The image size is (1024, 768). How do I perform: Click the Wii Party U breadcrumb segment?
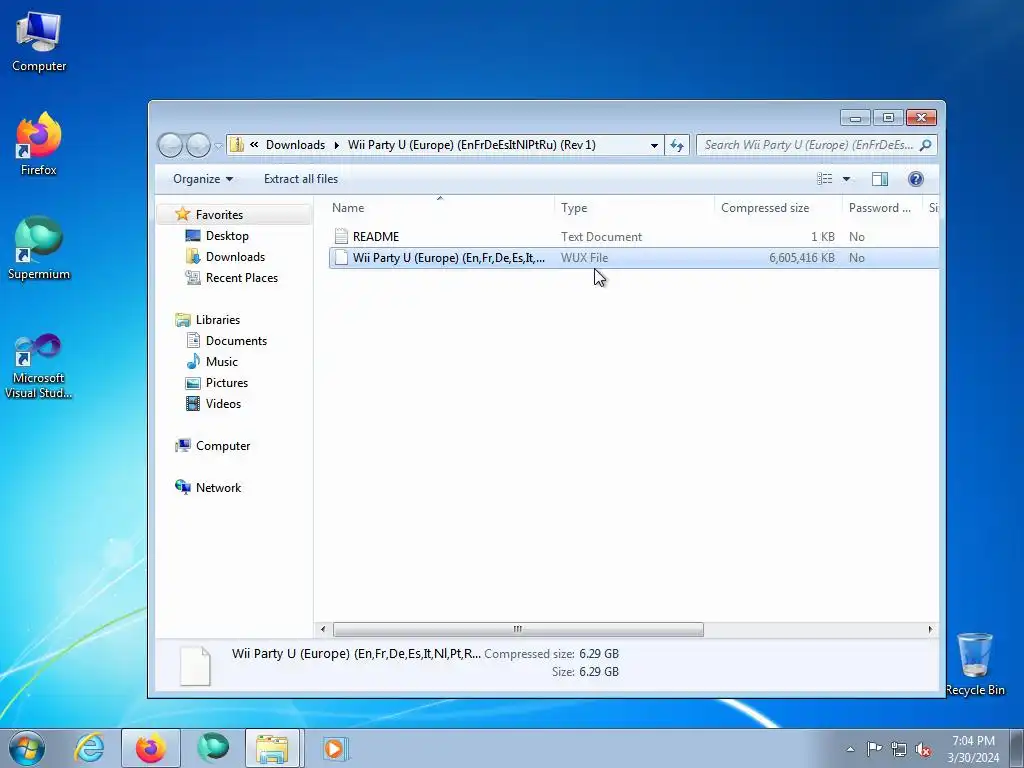pos(472,145)
